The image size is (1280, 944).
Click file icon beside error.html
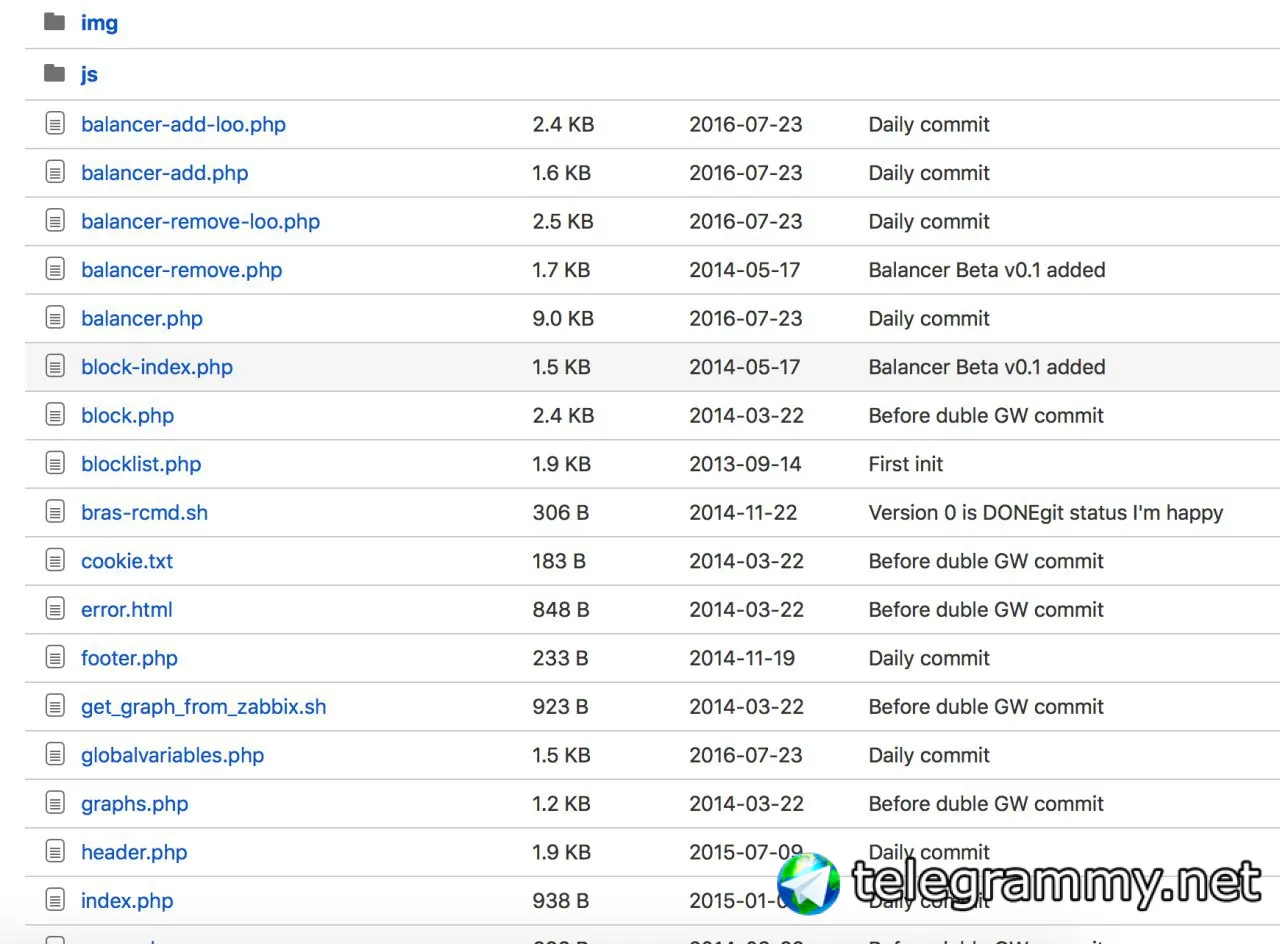[55, 609]
